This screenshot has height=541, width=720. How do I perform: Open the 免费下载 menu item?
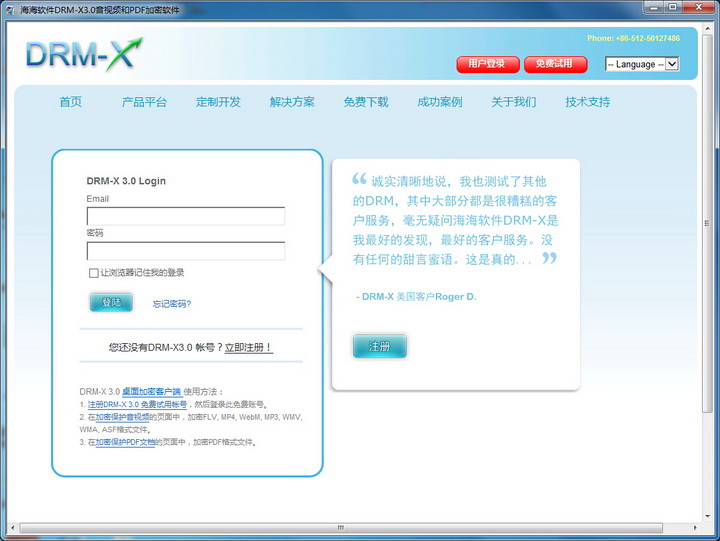366,102
